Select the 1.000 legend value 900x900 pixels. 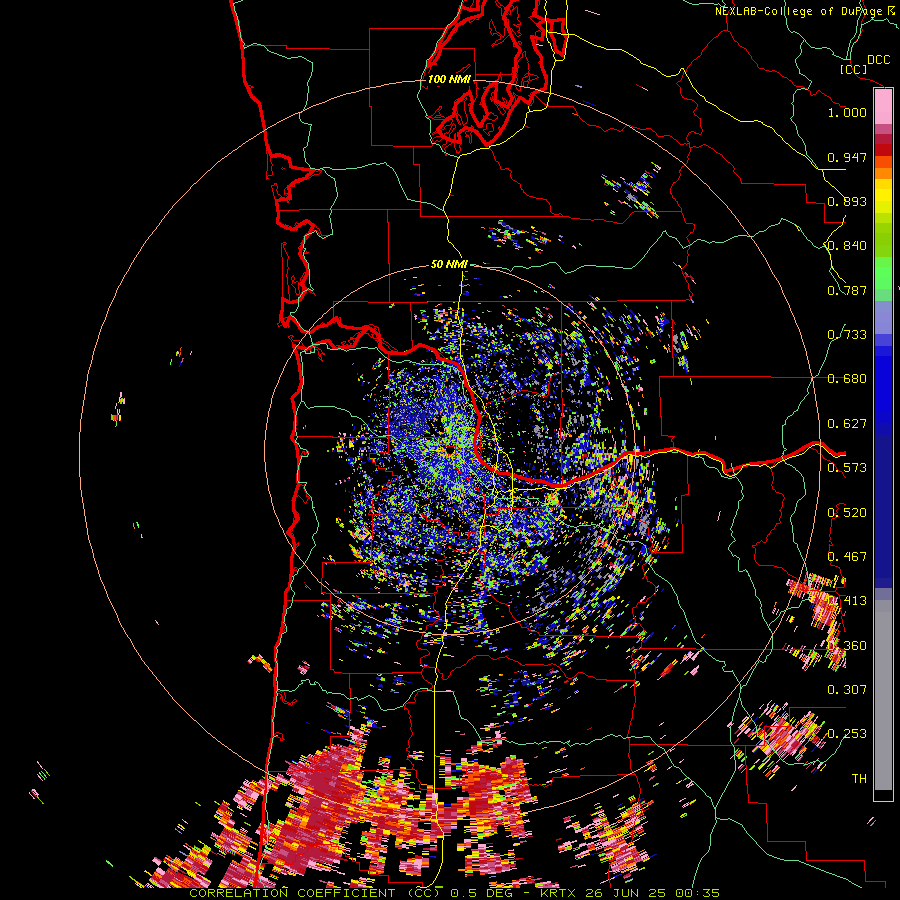(847, 112)
